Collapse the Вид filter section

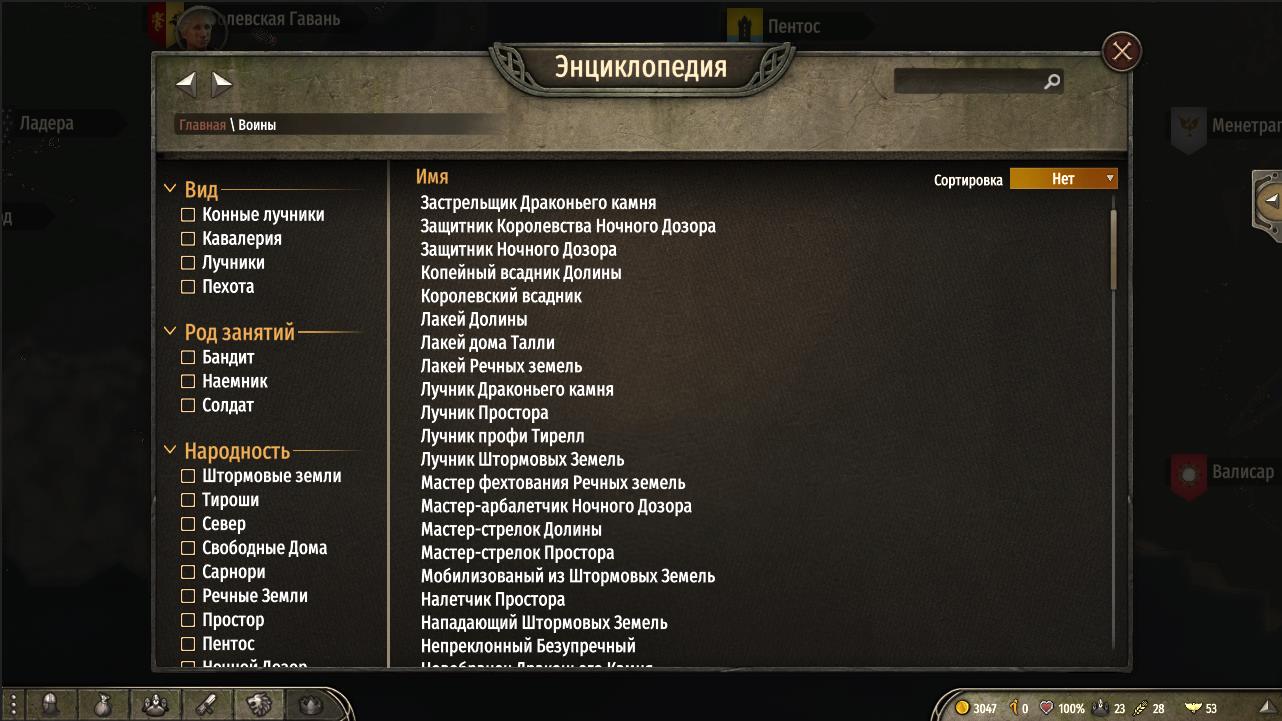click(170, 189)
